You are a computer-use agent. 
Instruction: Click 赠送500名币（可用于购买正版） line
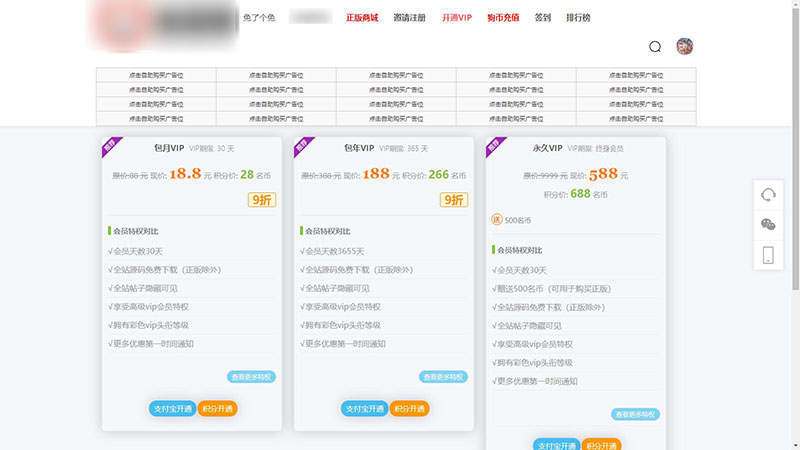pos(552,289)
